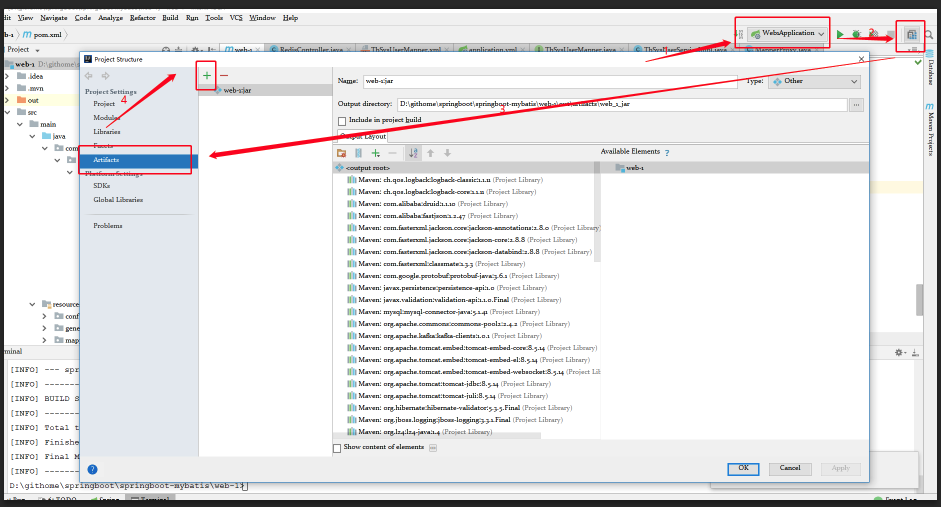The image size is (941, 507).
Task: Add copy of element in output layout
Action: [376, 153]
